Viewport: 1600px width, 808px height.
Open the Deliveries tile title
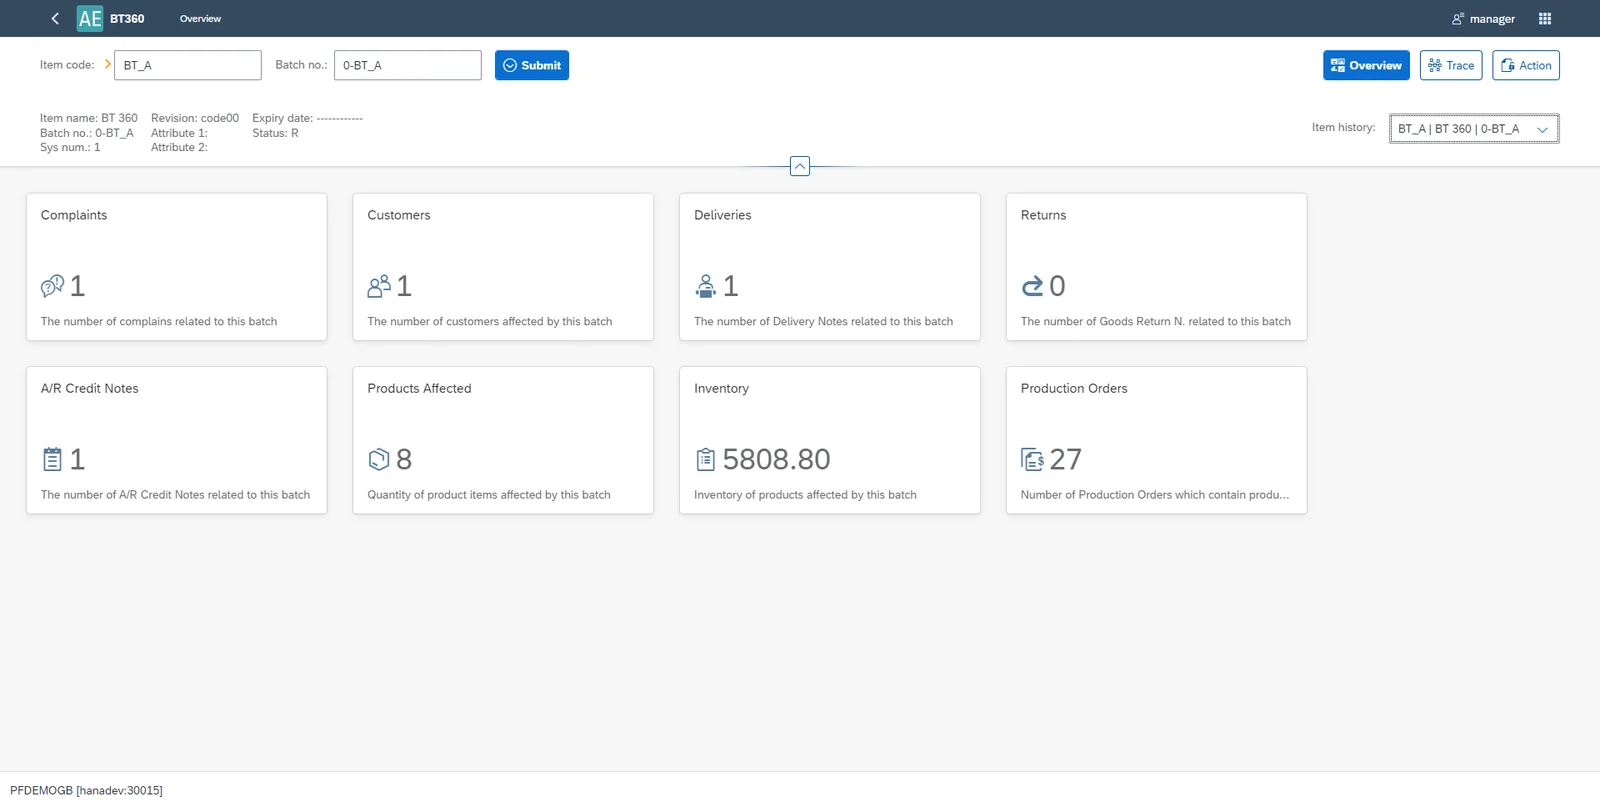[x=723, y=215]
